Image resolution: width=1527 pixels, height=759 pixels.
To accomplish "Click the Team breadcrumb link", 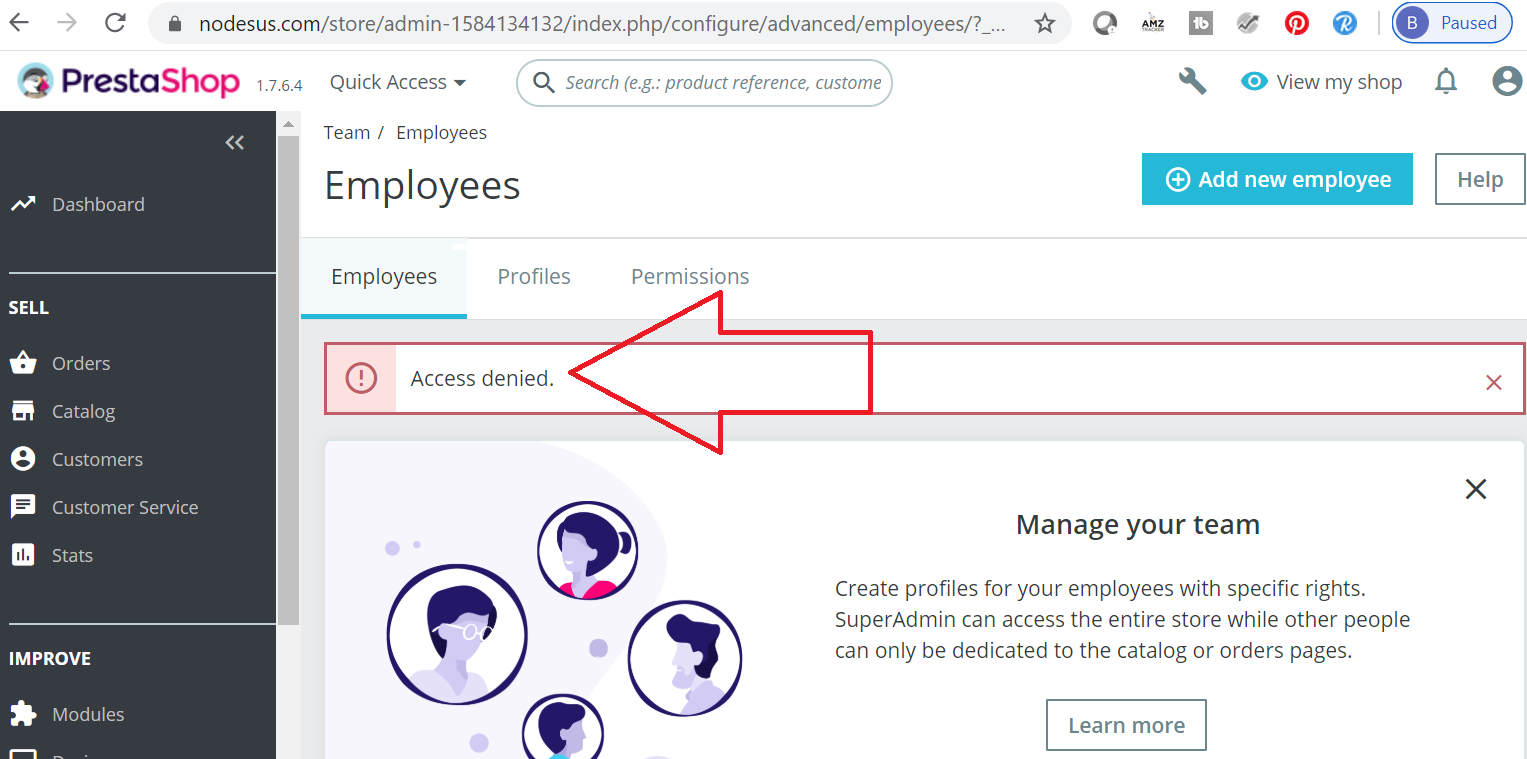I will (347, 132).
